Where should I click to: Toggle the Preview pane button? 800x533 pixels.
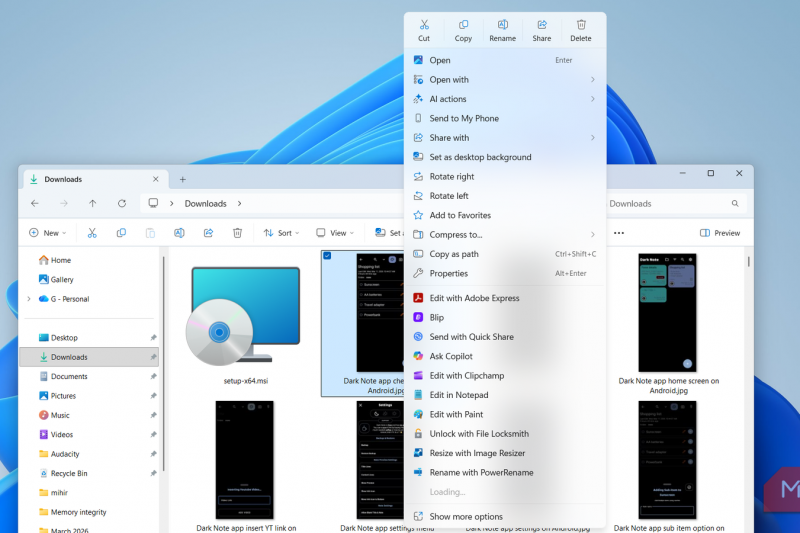click(x=720, y=233)
